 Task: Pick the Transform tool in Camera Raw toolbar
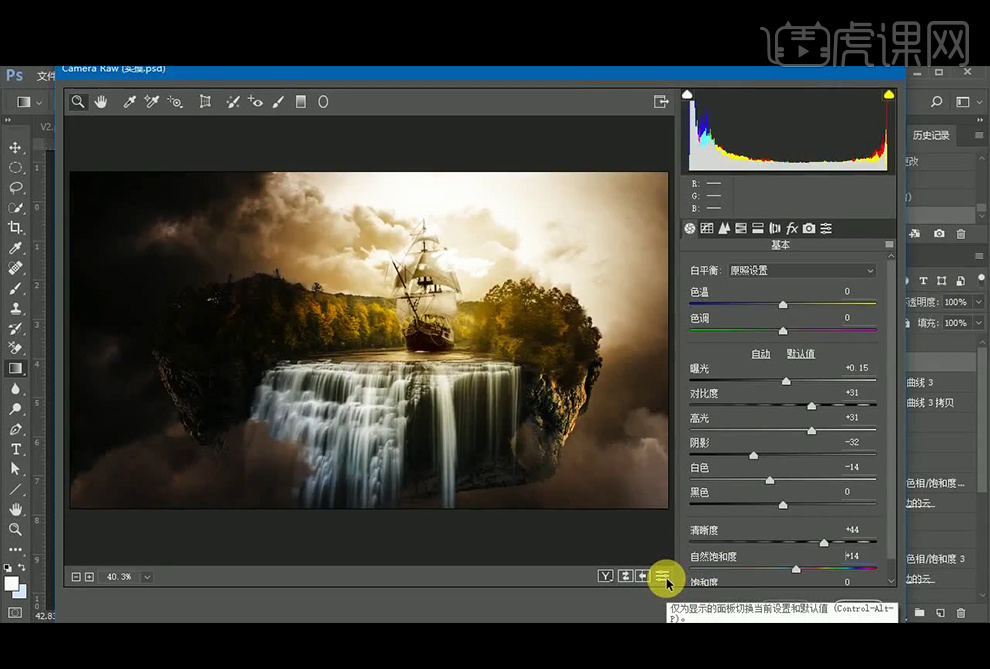pyautogui.click(x=205, y=102)
